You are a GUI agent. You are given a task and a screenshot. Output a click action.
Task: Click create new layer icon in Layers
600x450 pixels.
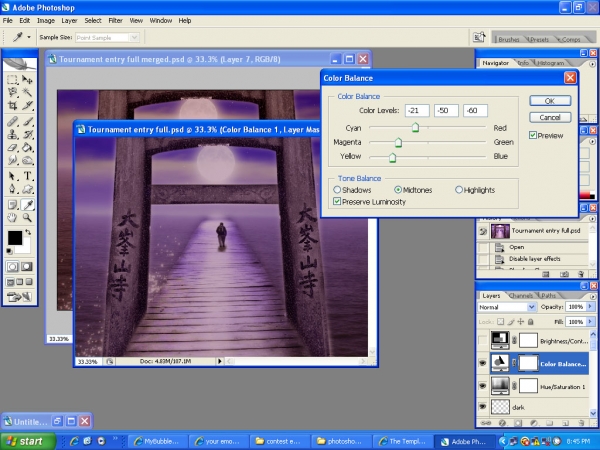click(x=566, y=423)
